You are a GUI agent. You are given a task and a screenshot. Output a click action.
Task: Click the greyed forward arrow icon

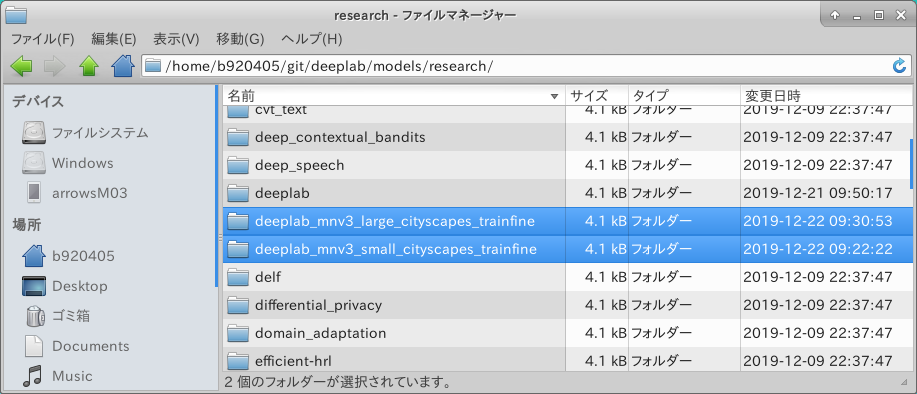[55, 67]
